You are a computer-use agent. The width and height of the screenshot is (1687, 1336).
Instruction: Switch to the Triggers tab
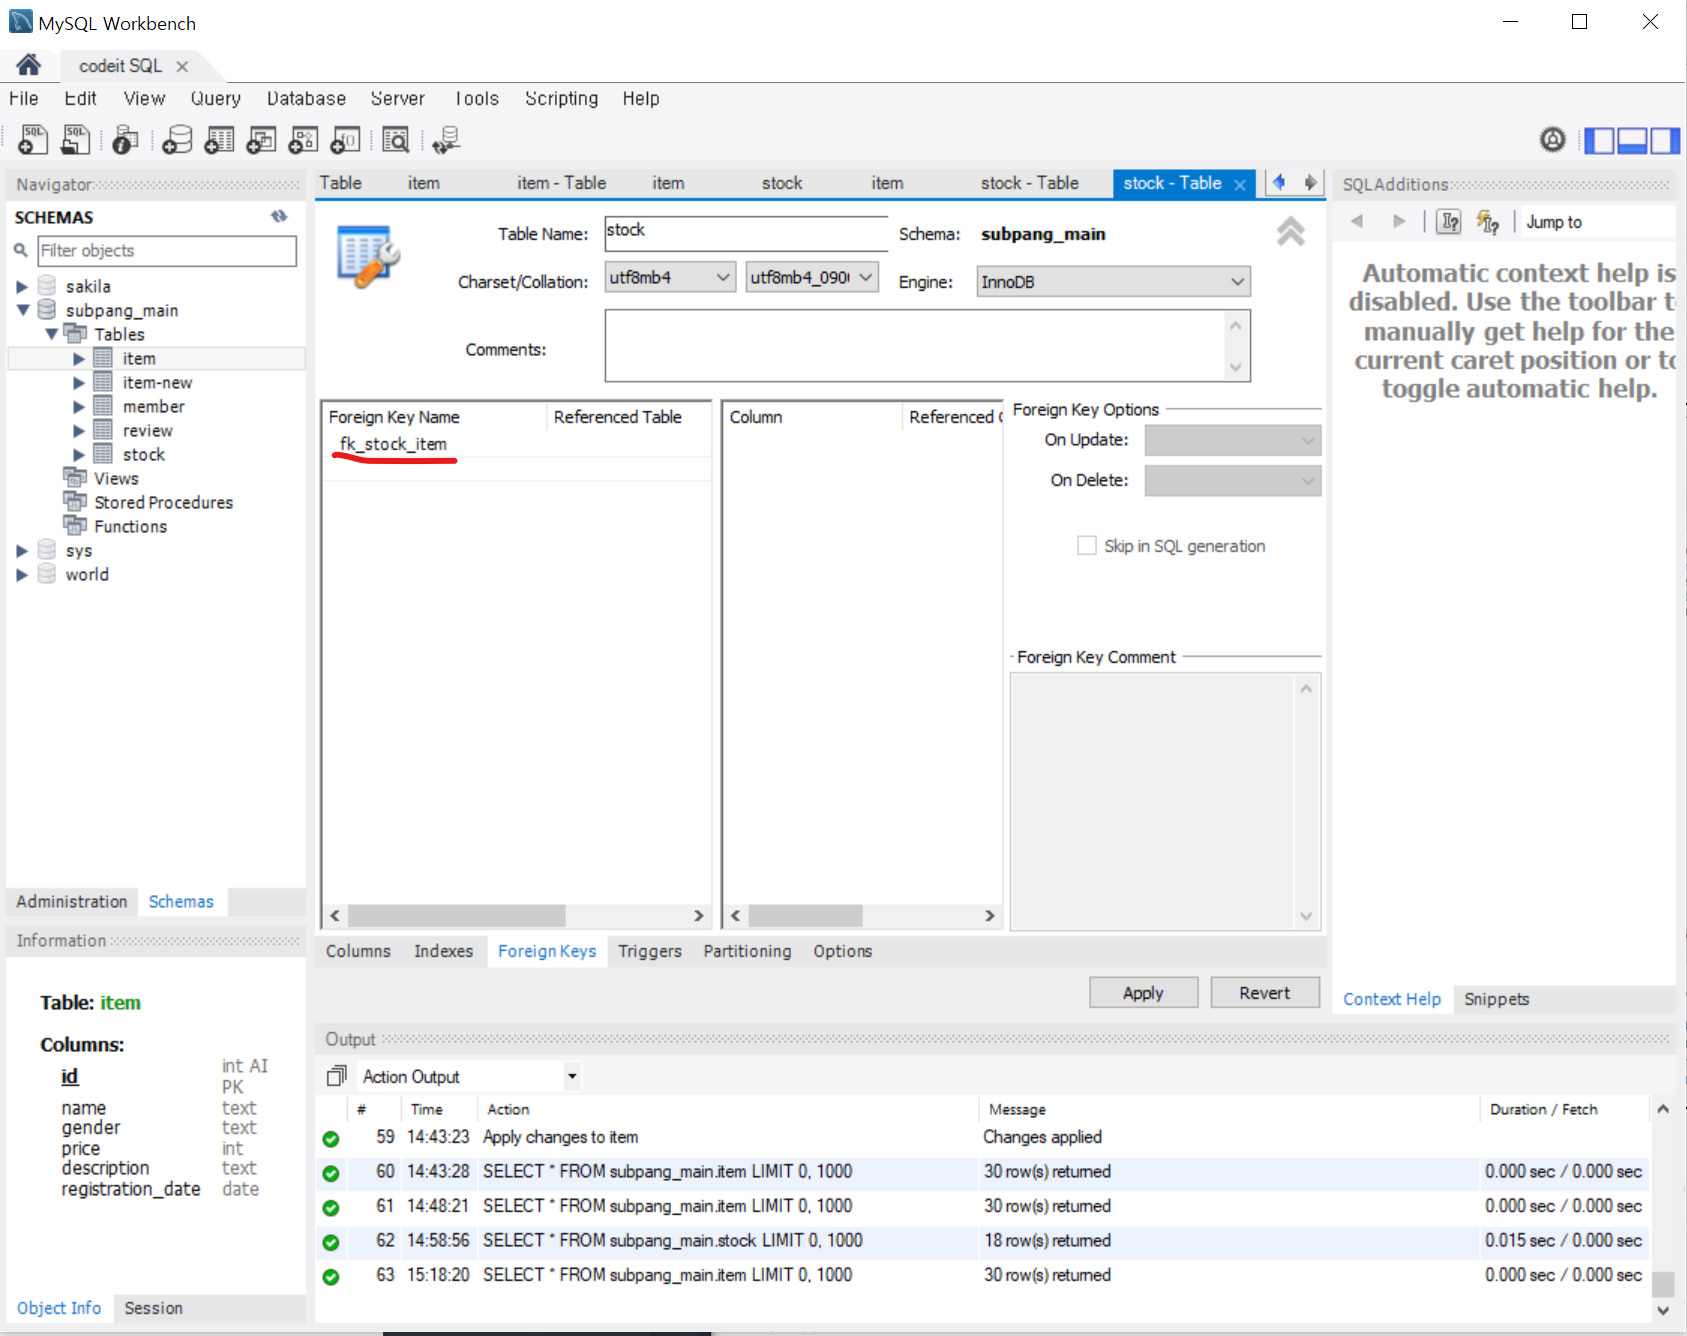point(650,951)
